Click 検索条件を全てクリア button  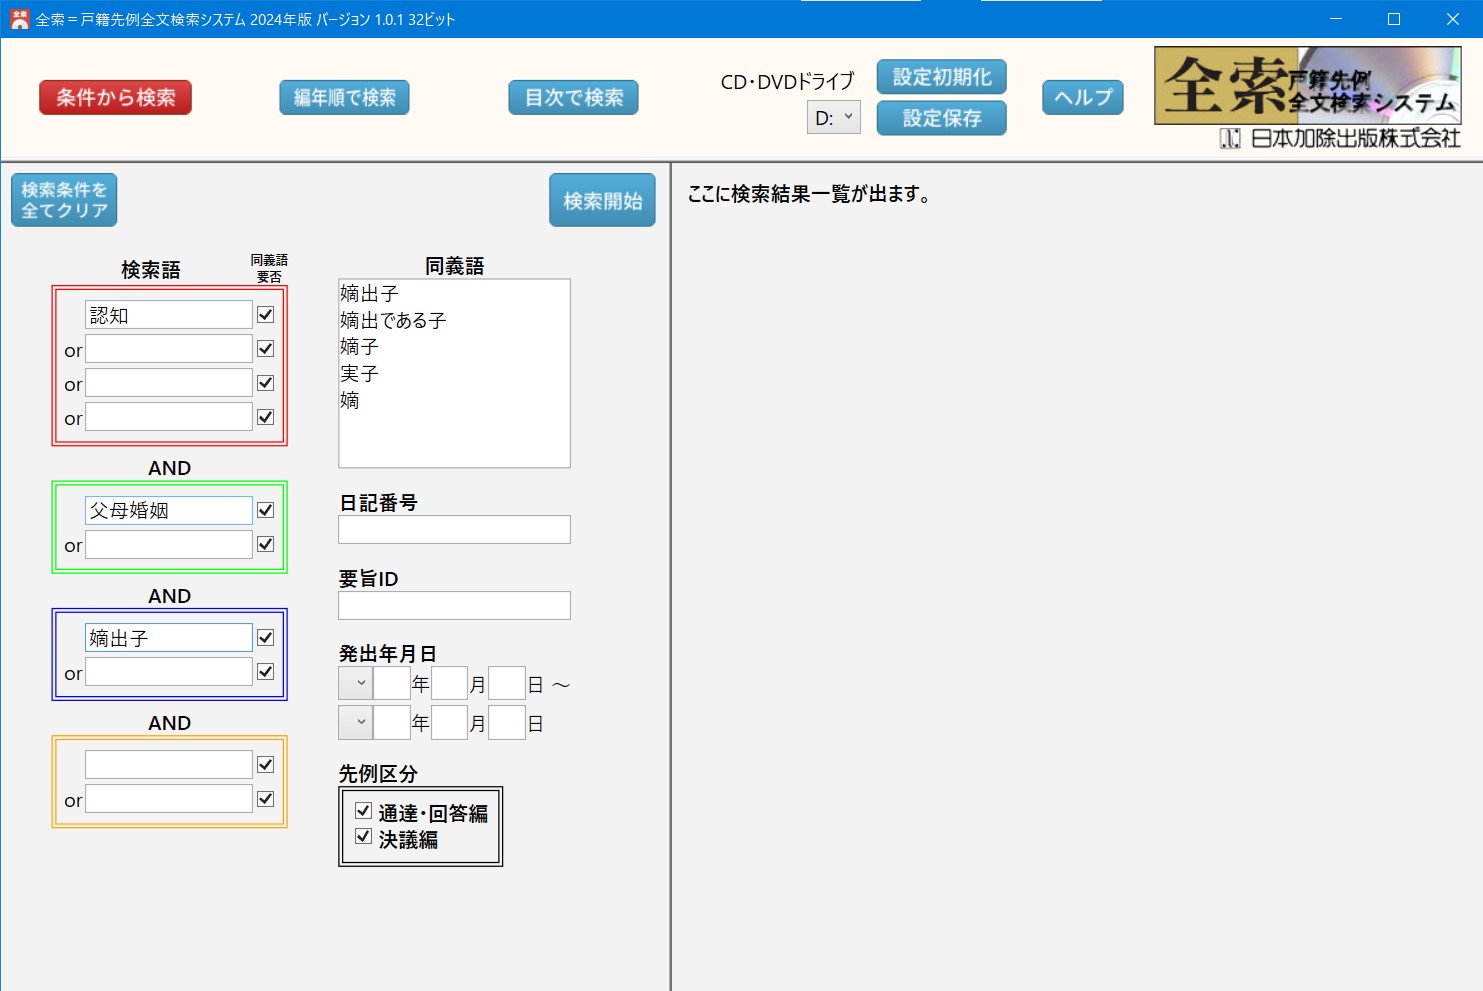[64, 200]
